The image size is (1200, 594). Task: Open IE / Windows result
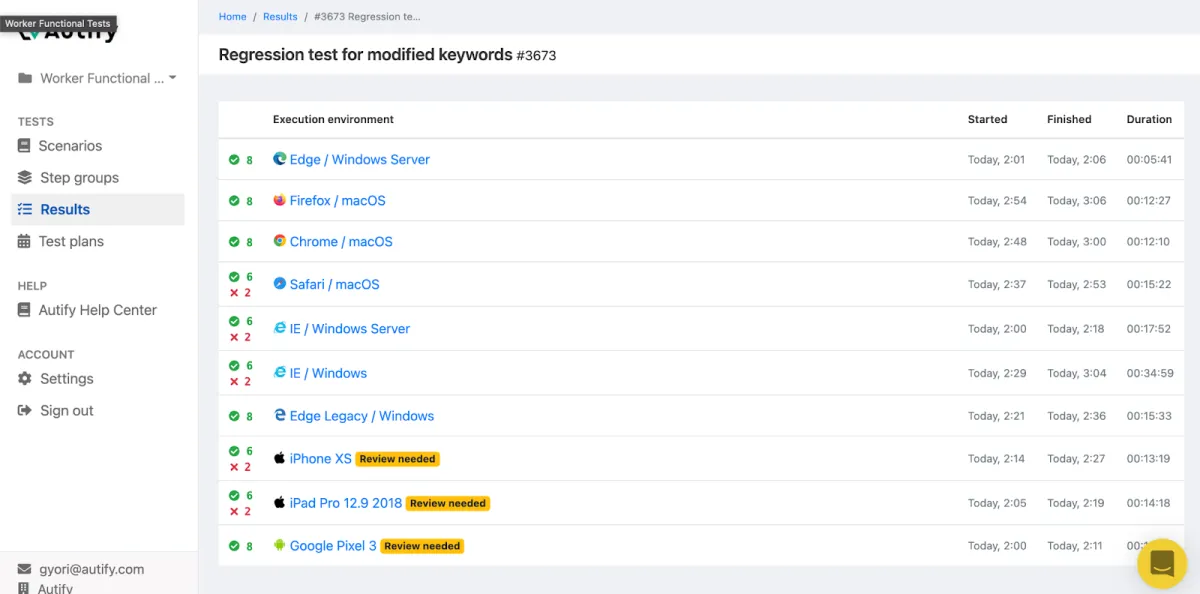click(x=328, y=373)
